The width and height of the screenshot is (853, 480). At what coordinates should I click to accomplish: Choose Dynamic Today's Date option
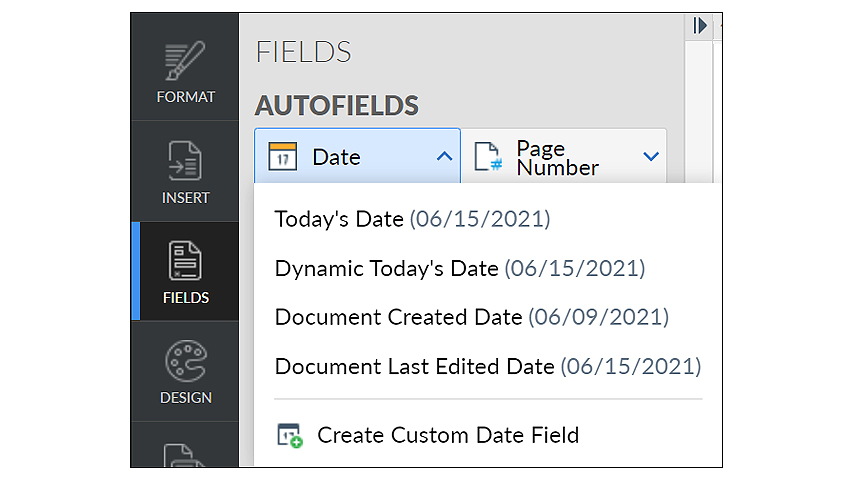point(460,269)
